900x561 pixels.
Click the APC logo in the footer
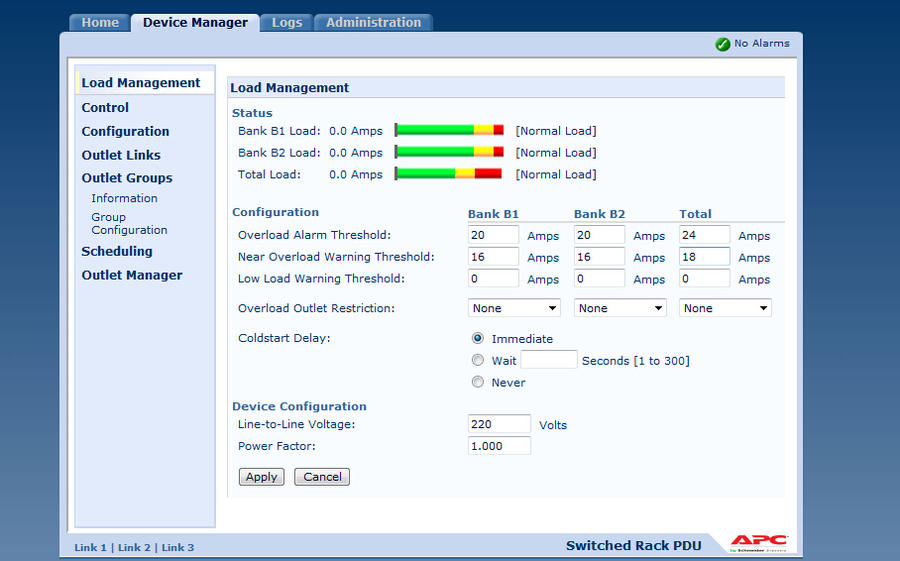coord(759,543)
